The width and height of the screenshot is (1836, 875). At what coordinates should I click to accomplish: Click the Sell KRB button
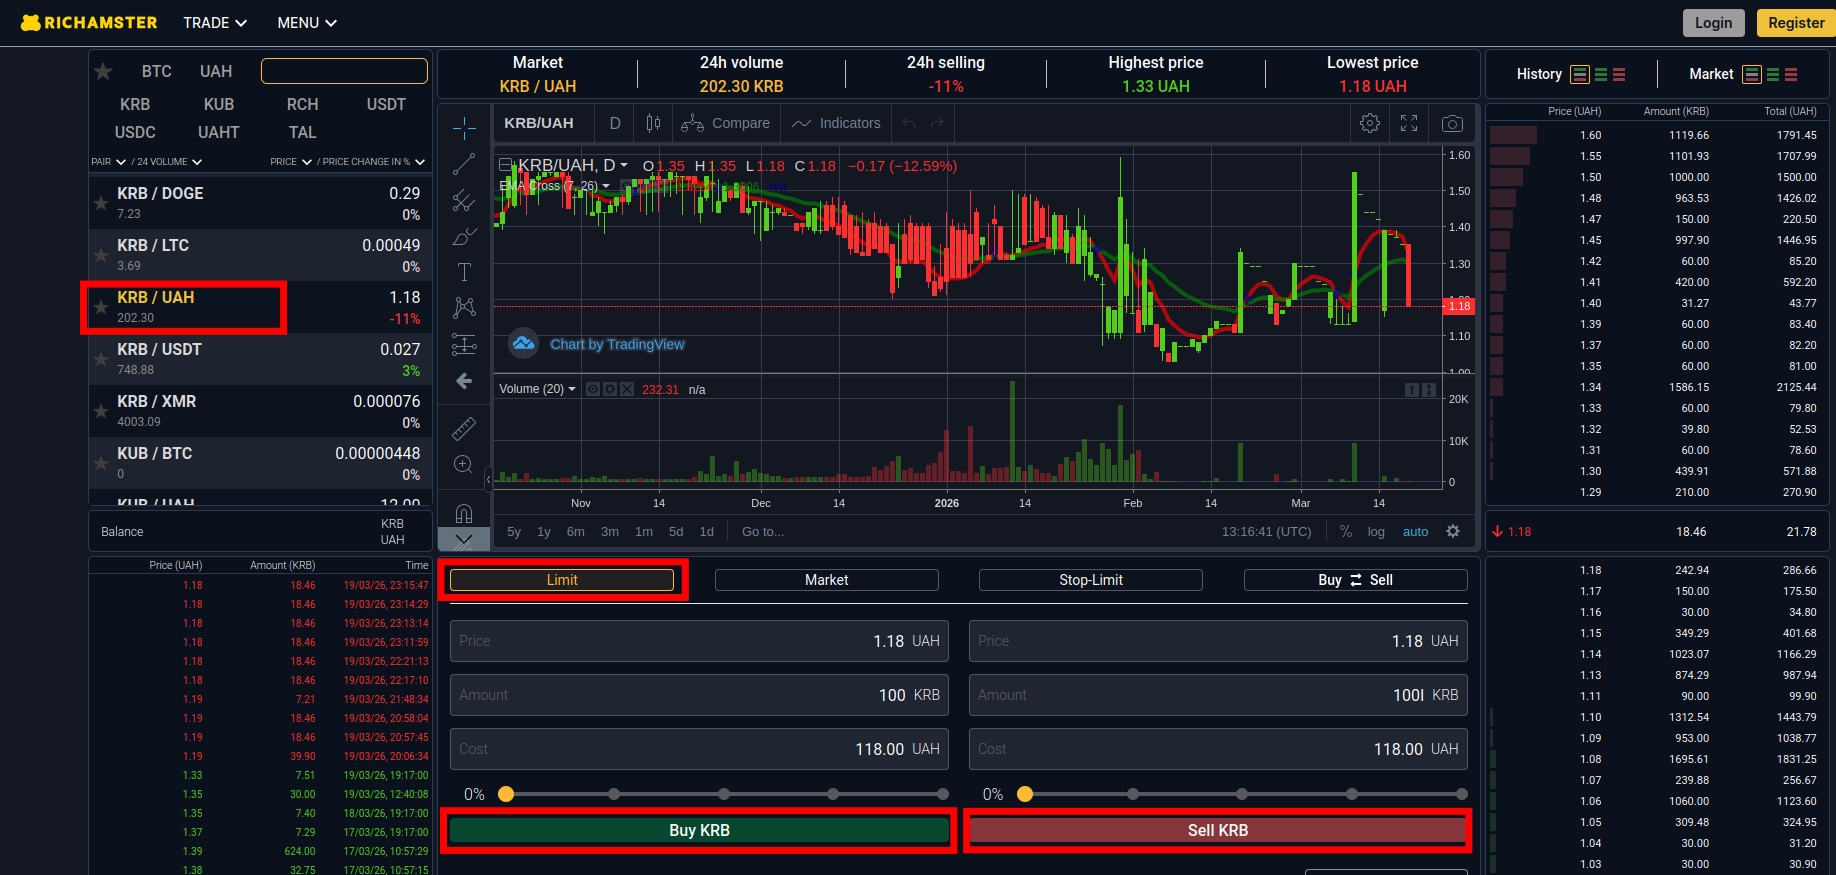coord(1218,830)
